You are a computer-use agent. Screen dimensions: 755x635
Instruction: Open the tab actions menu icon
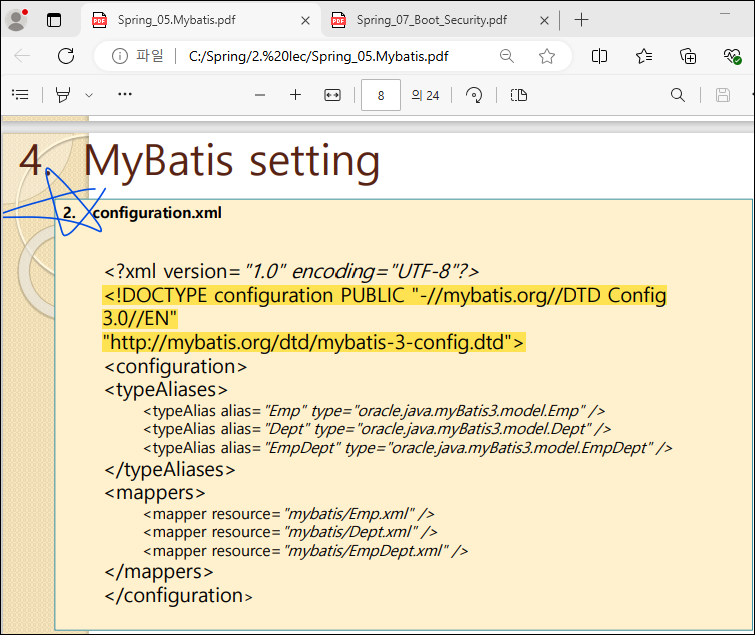[x=54, y=20]
